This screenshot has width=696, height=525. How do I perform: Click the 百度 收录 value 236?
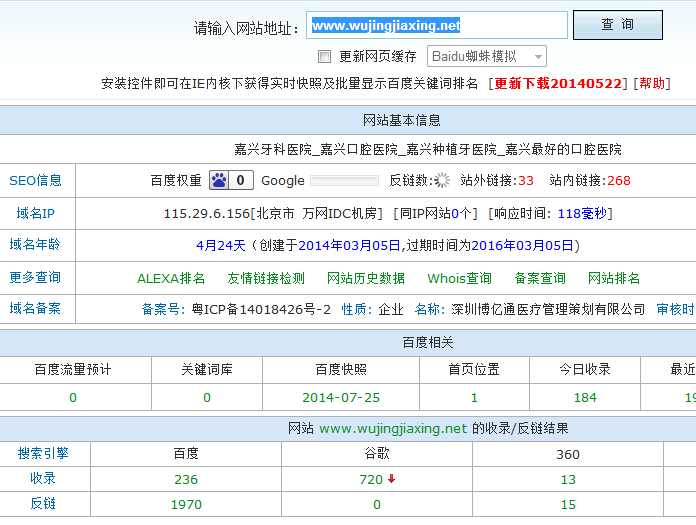pyautogui.click(x=186, y=479)
